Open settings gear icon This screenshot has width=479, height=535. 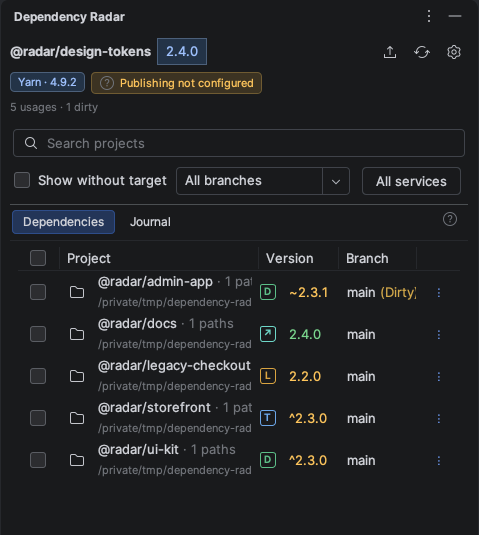pyautogui.click(x=454, y=52)
